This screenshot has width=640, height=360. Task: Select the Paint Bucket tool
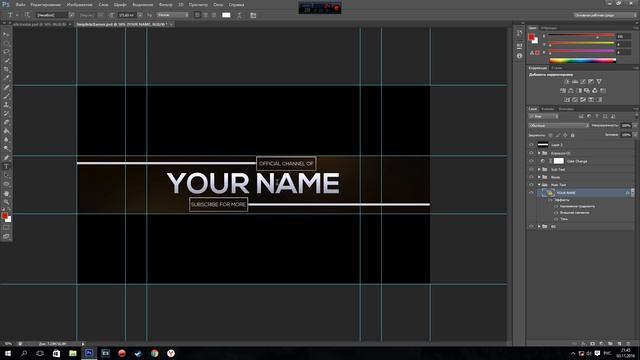coord(6,131)
